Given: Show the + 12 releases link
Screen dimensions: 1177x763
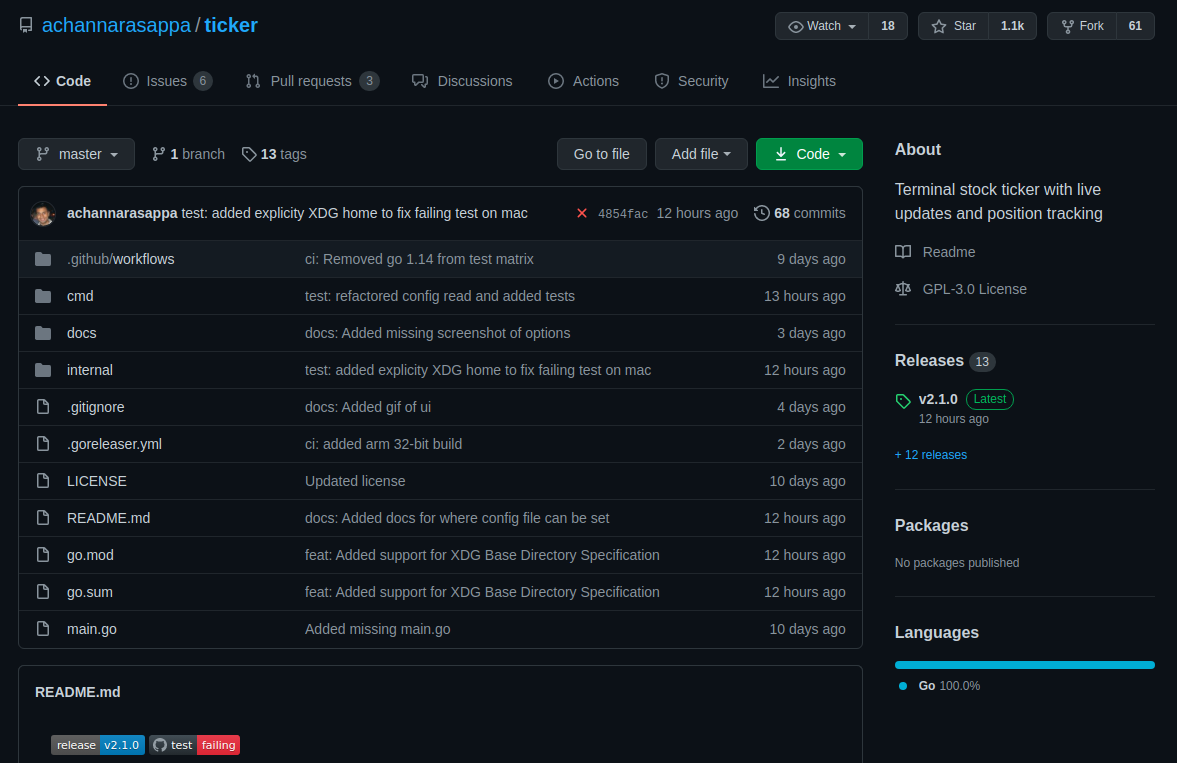Looking at the screenshot, I should point(931,455).
